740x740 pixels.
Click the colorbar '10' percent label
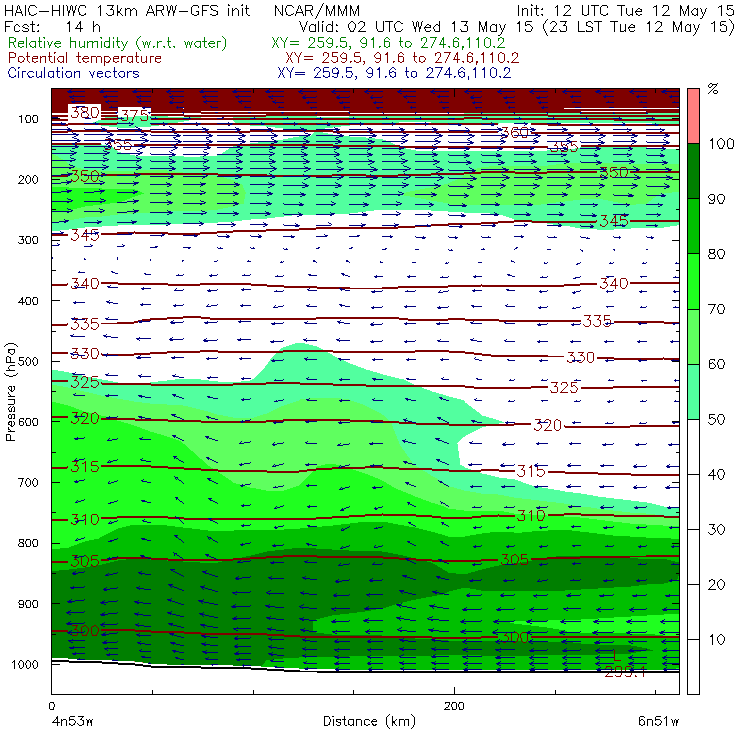717,640
